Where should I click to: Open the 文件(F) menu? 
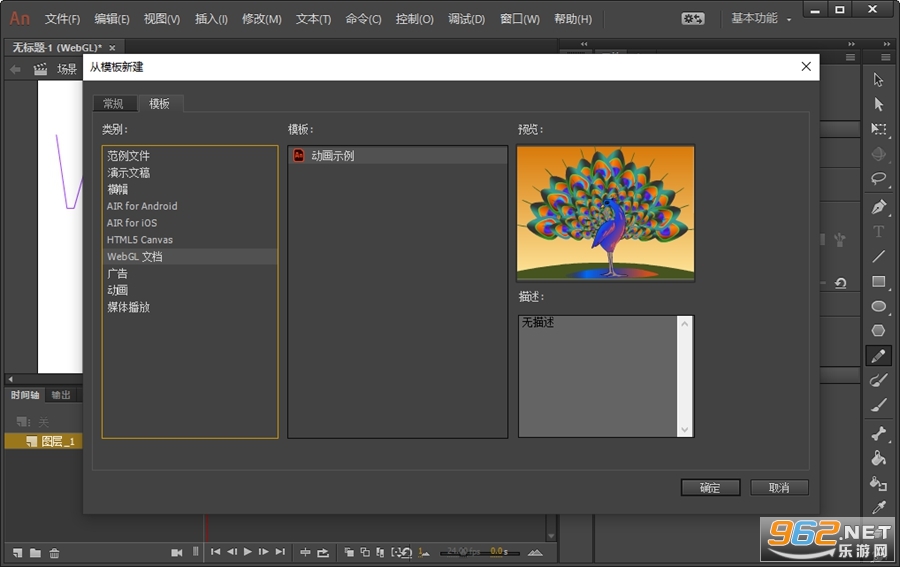[x=63, y=19]
